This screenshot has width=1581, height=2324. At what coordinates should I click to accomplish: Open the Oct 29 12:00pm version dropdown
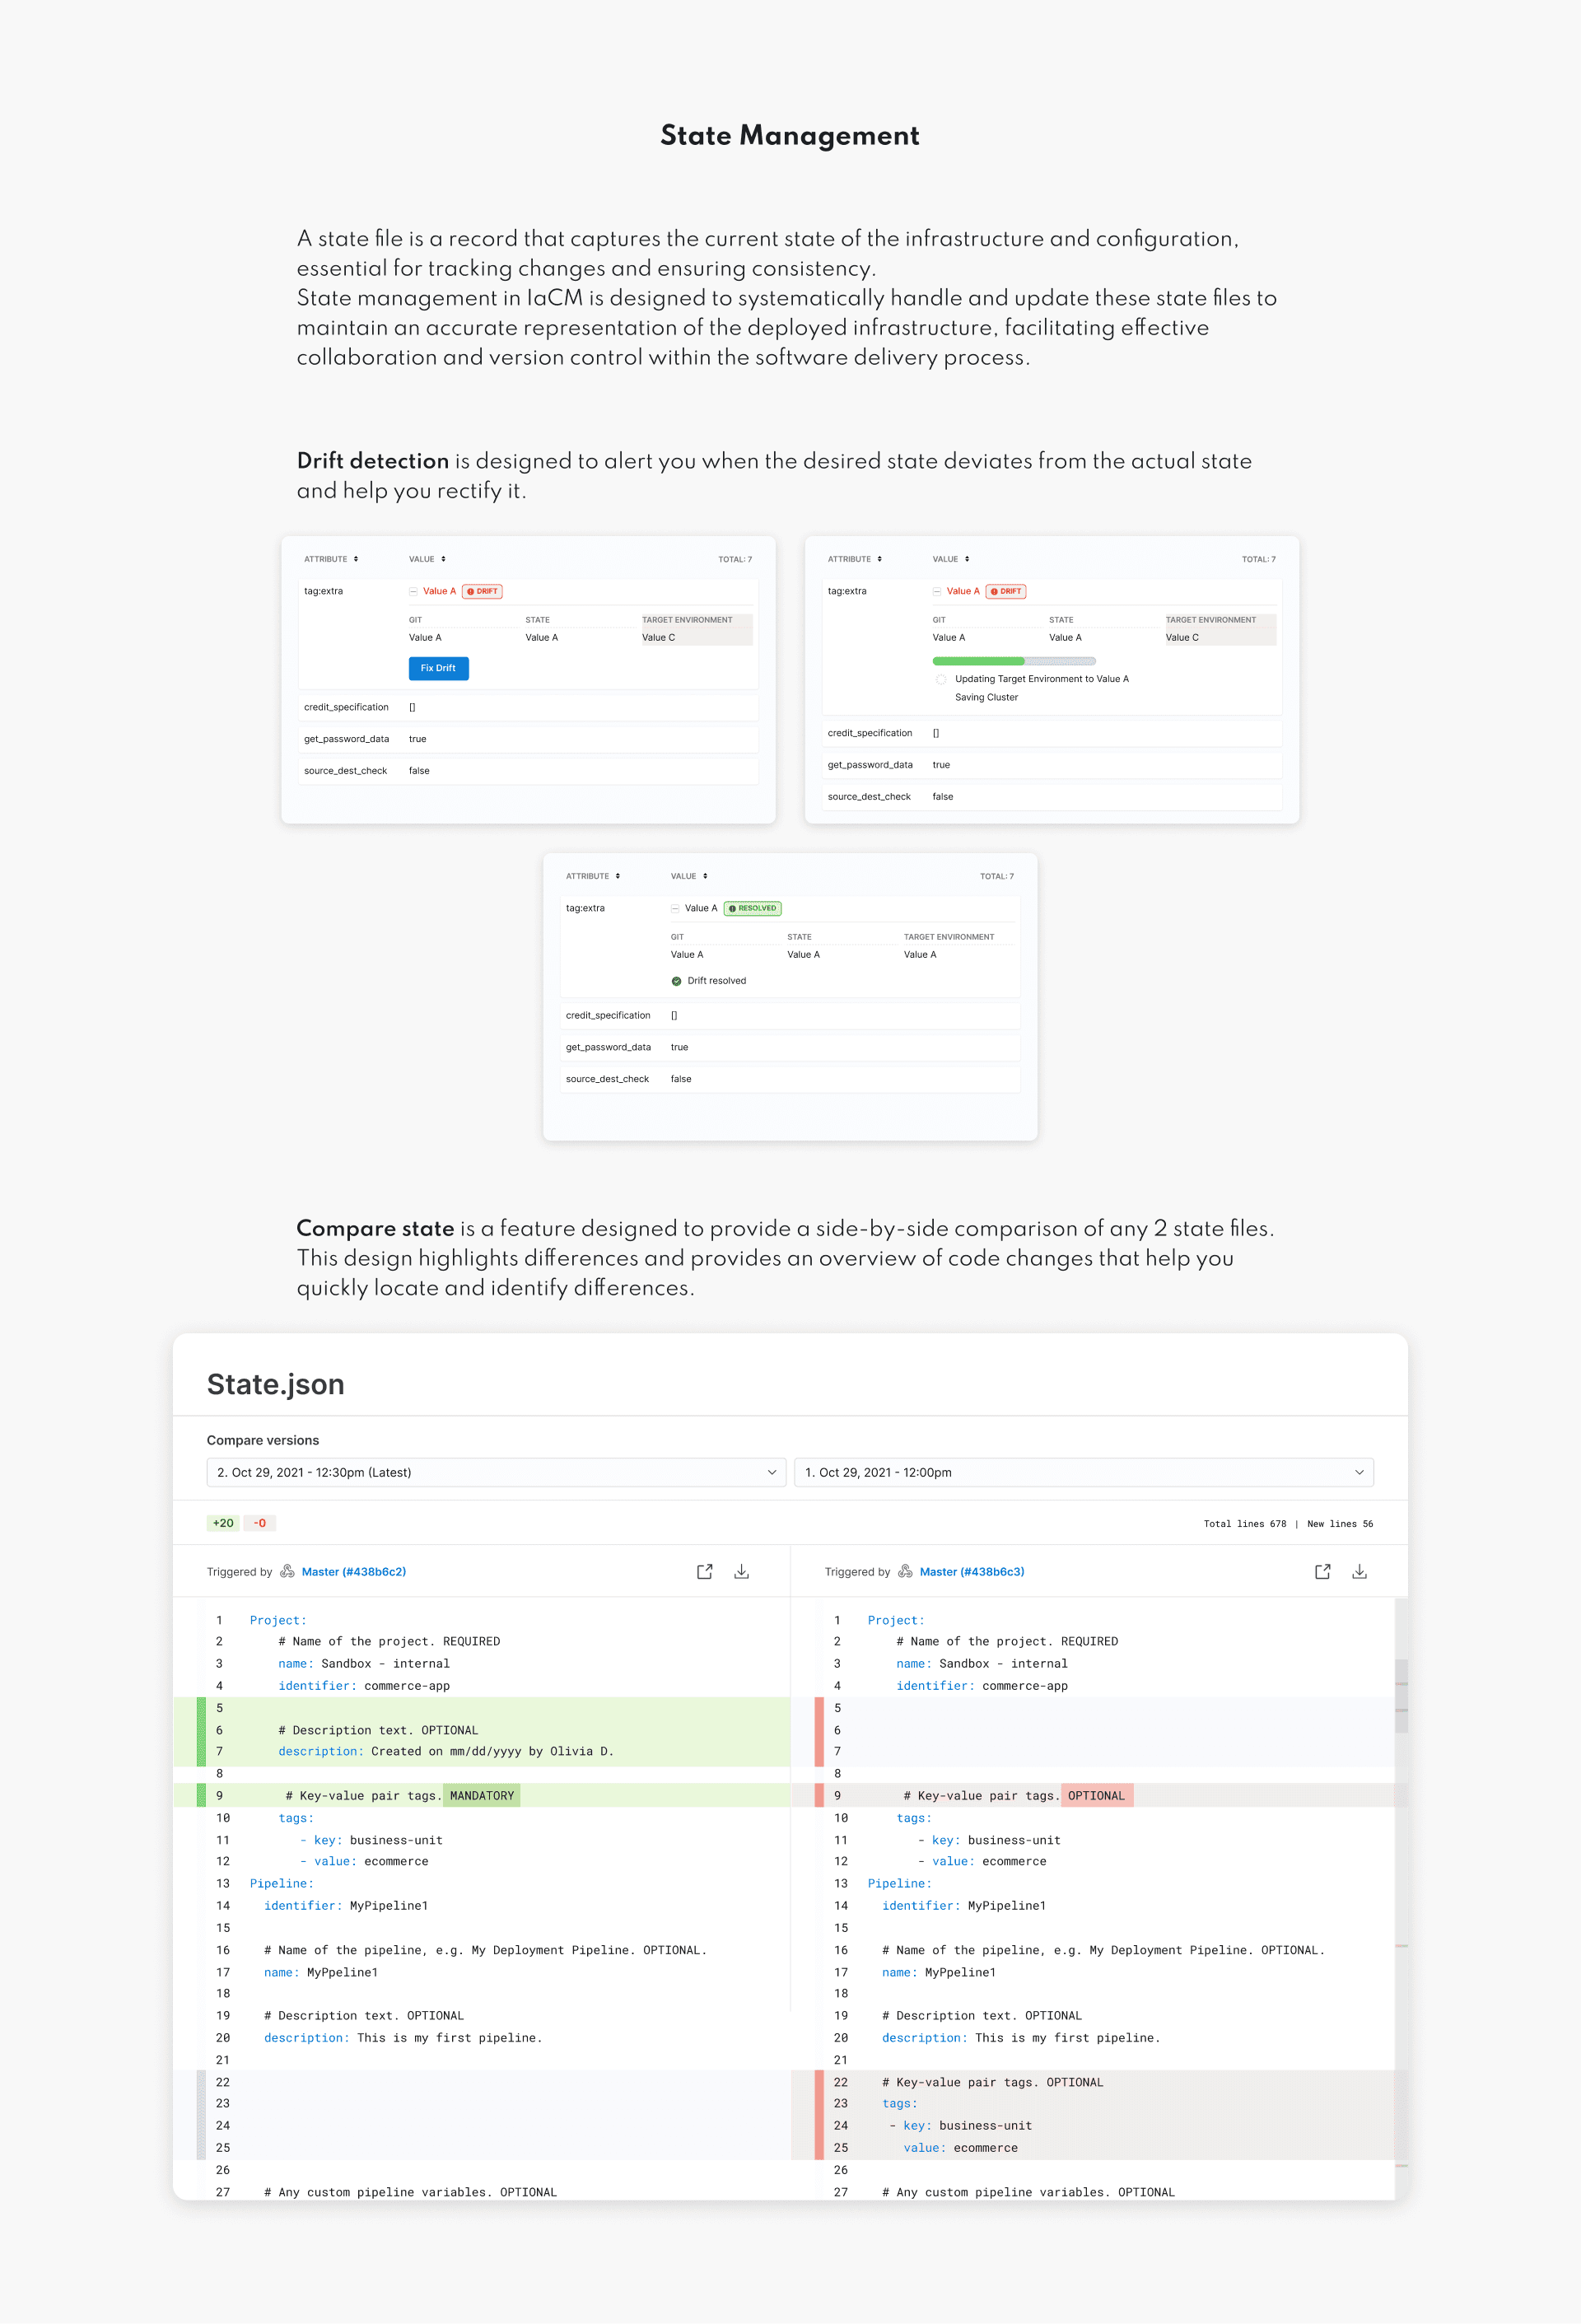tap(1083, 1472)
